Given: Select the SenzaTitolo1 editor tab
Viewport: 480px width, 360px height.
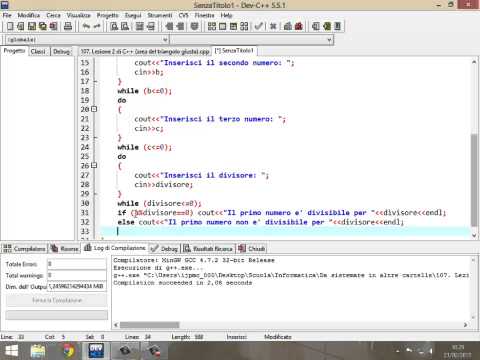Looking at the screenshot, I should point(234,51).
